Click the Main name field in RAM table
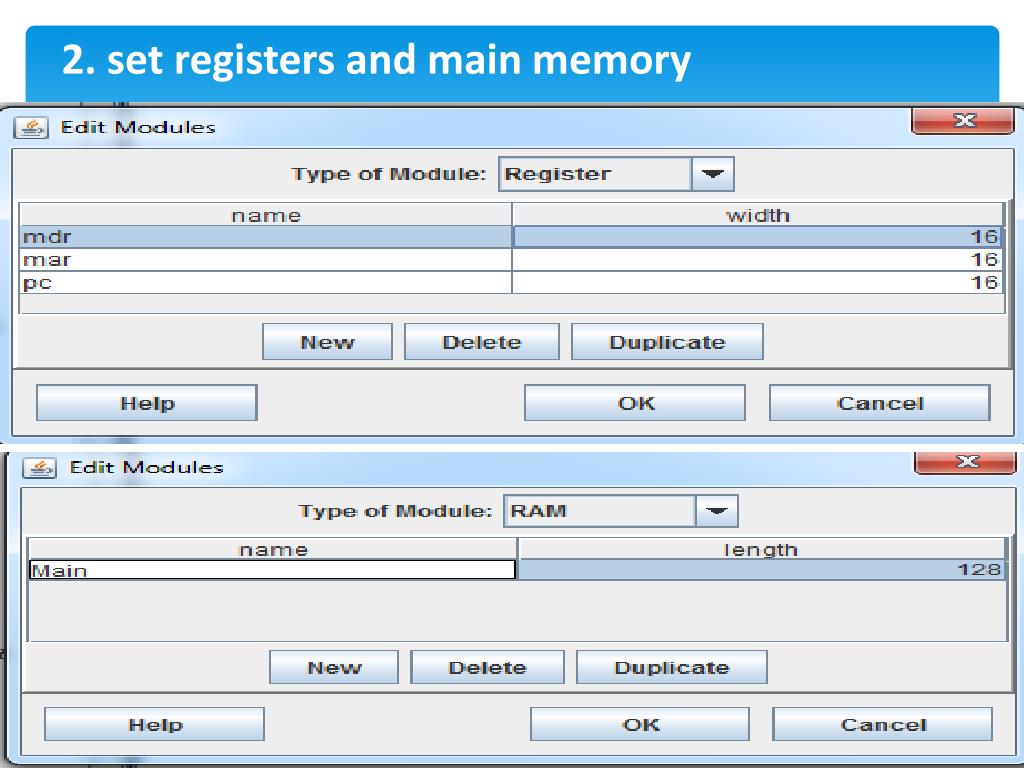1024x768 pixels. tap(271, 570)
